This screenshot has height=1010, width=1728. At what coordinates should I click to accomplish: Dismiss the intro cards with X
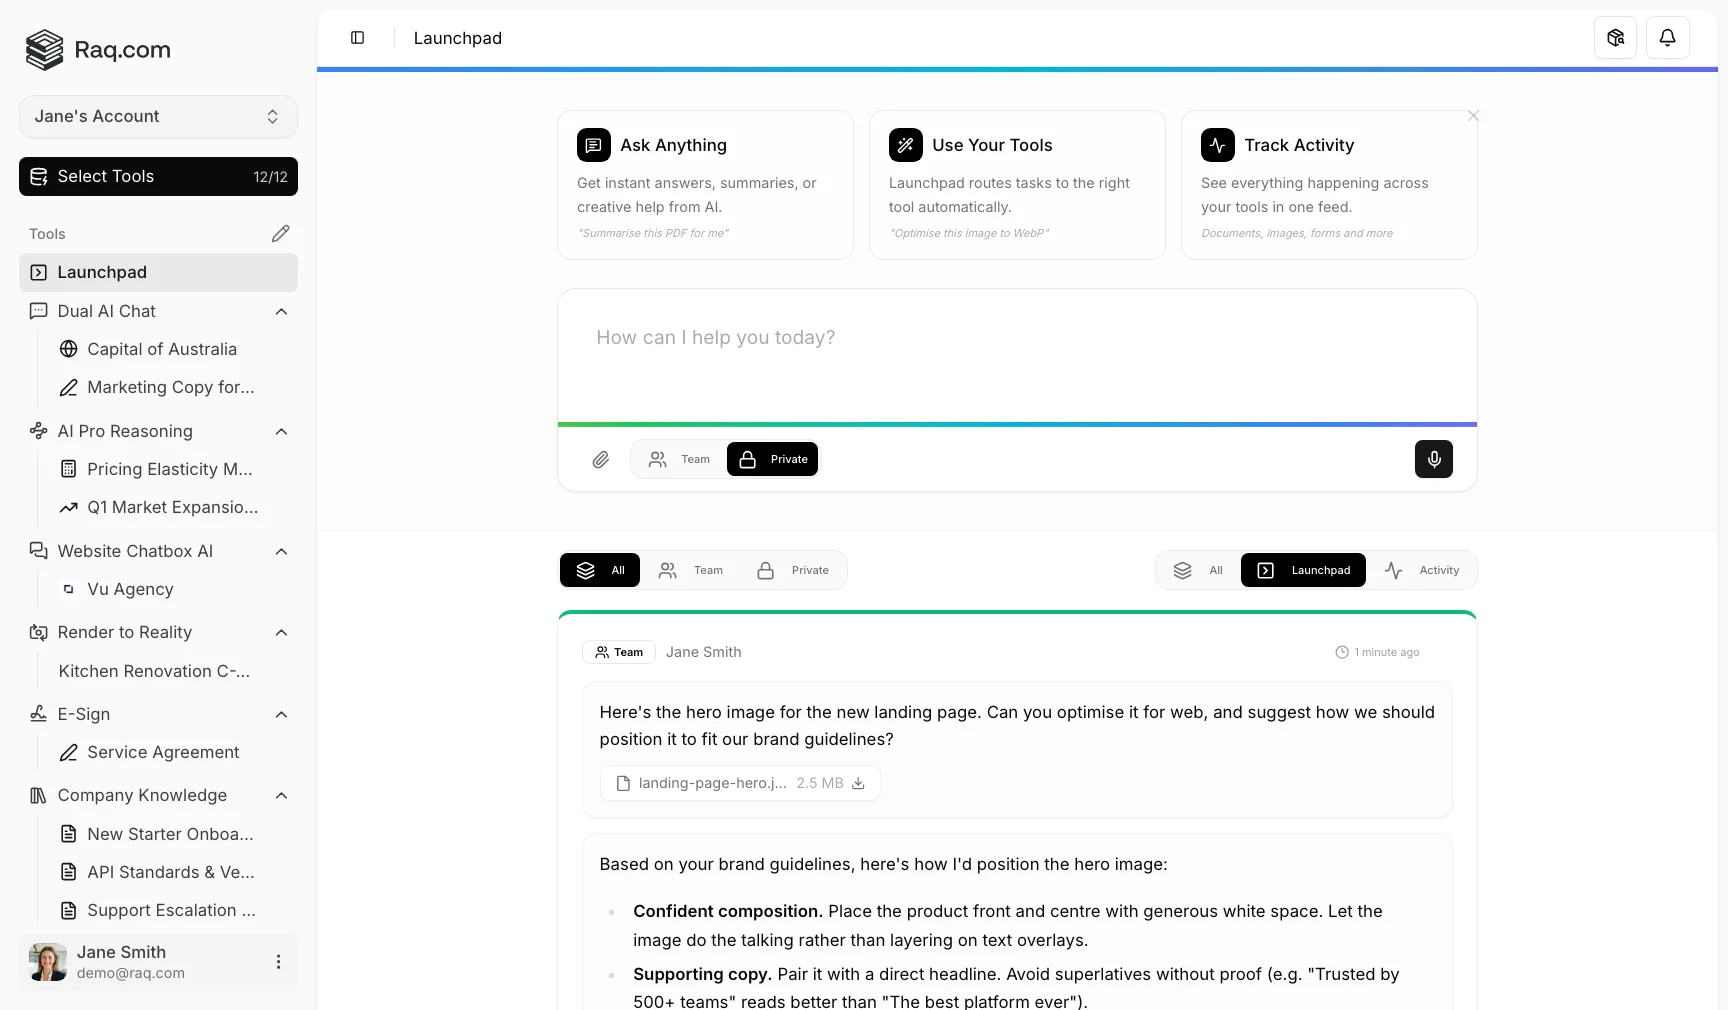[x=1473, y=116]
